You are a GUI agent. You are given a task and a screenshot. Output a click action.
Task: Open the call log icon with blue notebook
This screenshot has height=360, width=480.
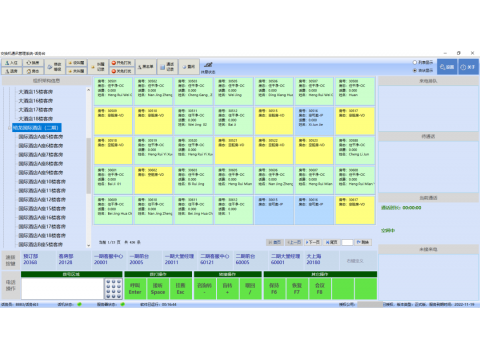click(x=167, y=67)
